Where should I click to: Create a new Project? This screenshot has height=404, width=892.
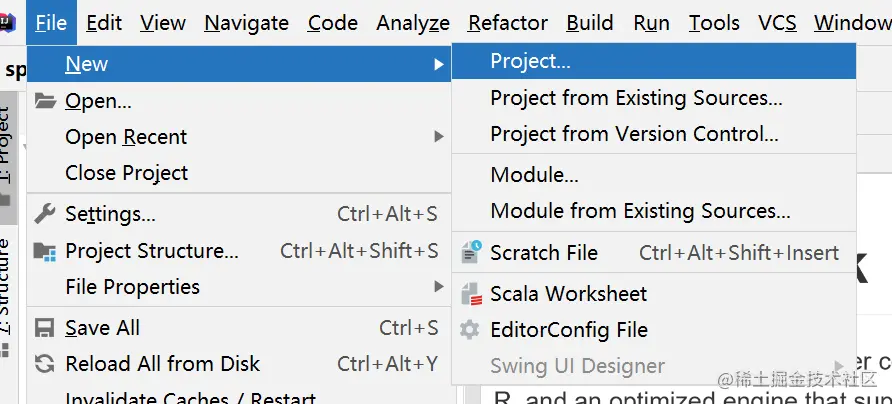tap(530, 61)
